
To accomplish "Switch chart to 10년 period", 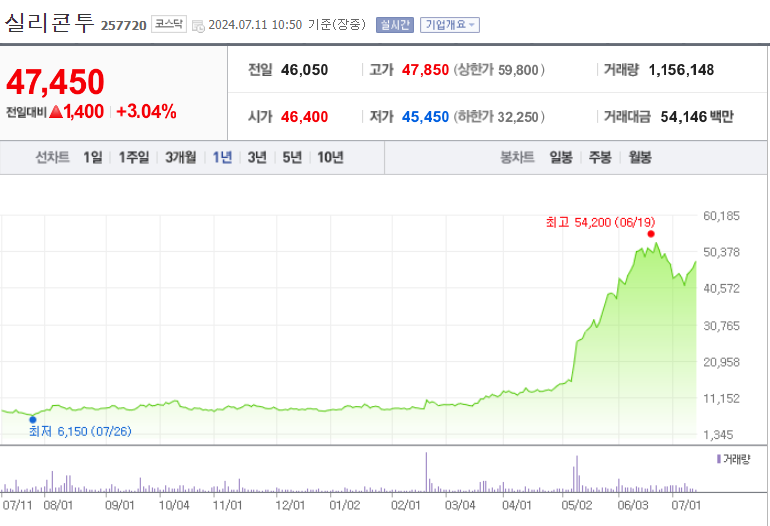I will tap(330, 157).
